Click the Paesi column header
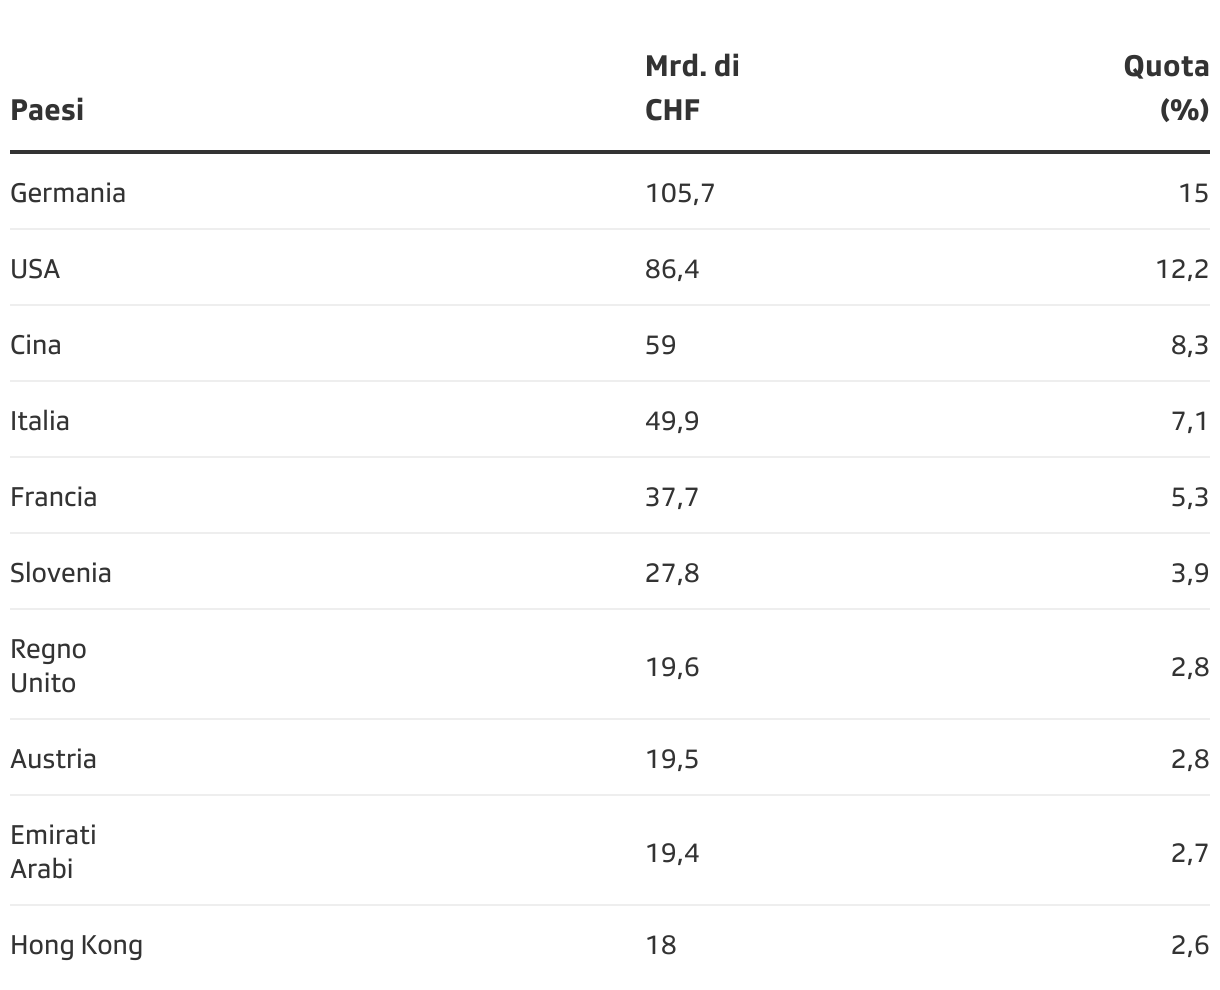Viewport: 1220px width, 990px height. [47, 110]
